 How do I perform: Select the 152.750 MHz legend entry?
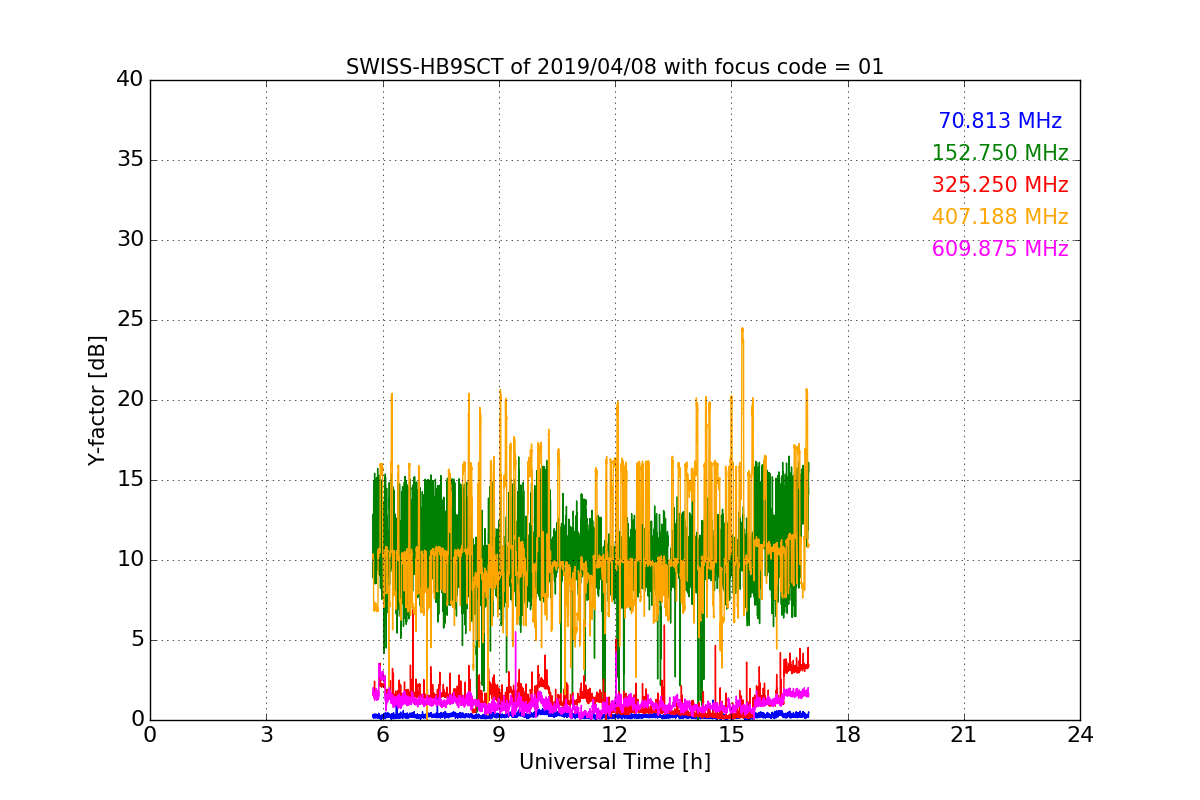tap(999, 153)
